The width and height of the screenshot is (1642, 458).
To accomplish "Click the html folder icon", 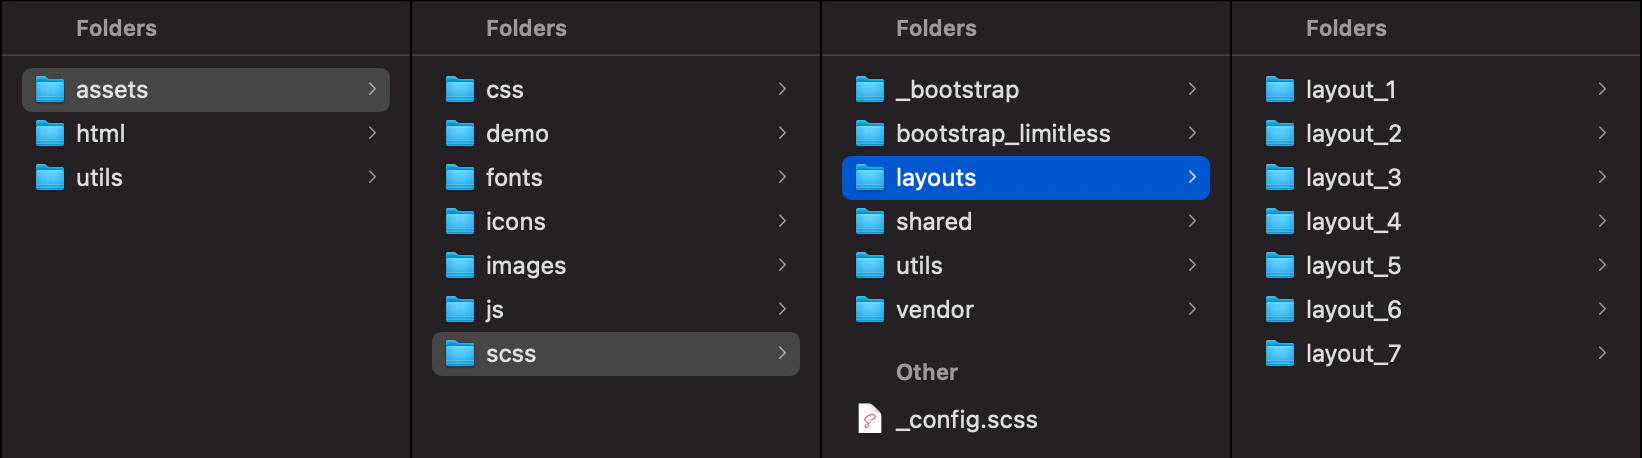I will click(50, 134).
